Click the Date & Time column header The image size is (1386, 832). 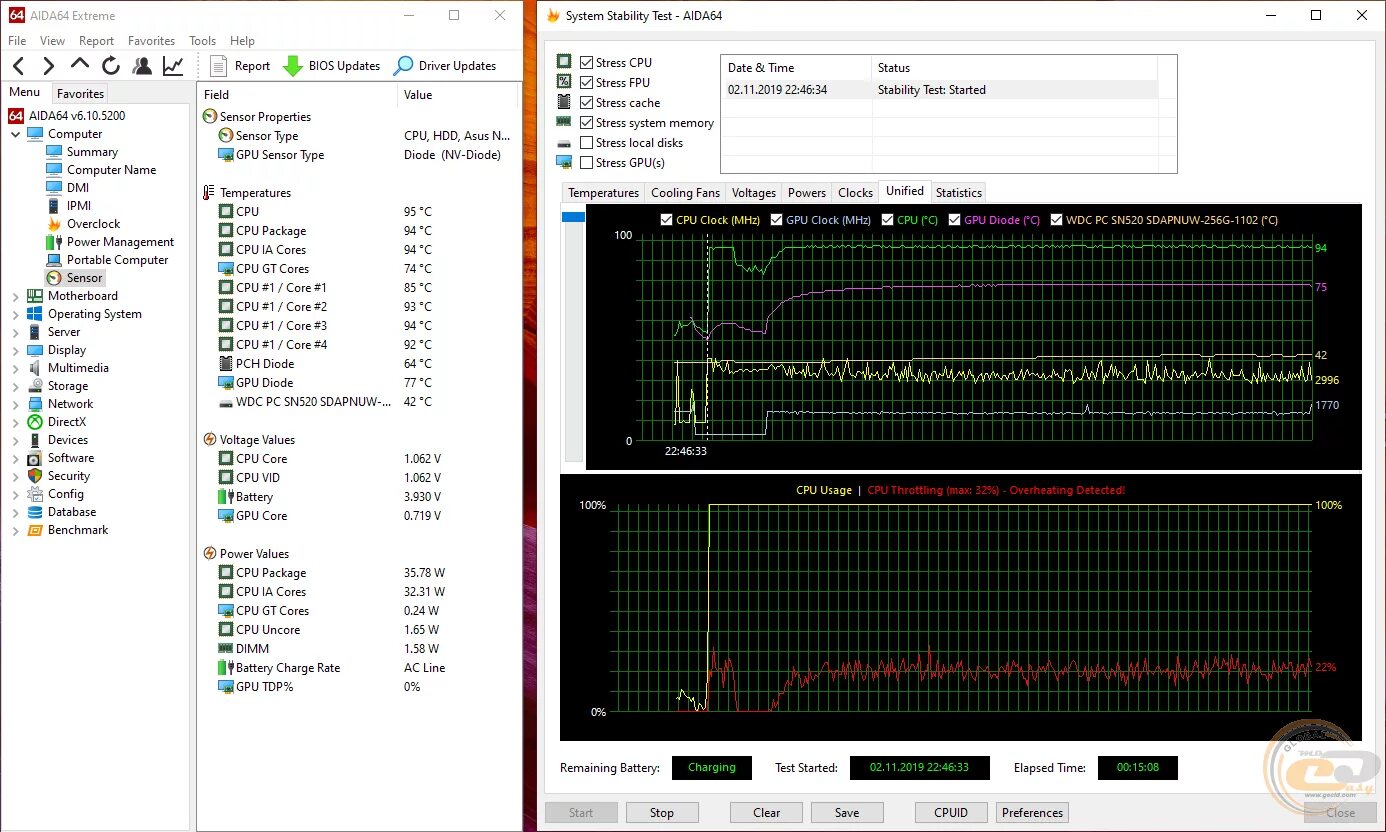(x=796, y=68)
